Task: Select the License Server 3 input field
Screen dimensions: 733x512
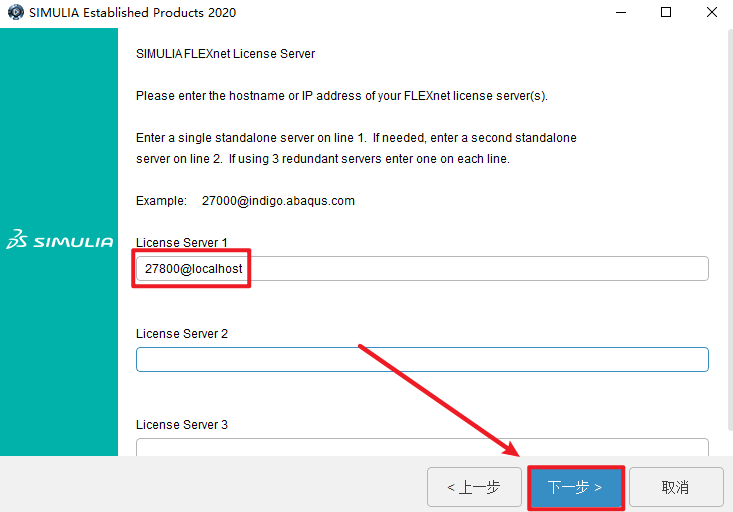Action: click(422, 448)
